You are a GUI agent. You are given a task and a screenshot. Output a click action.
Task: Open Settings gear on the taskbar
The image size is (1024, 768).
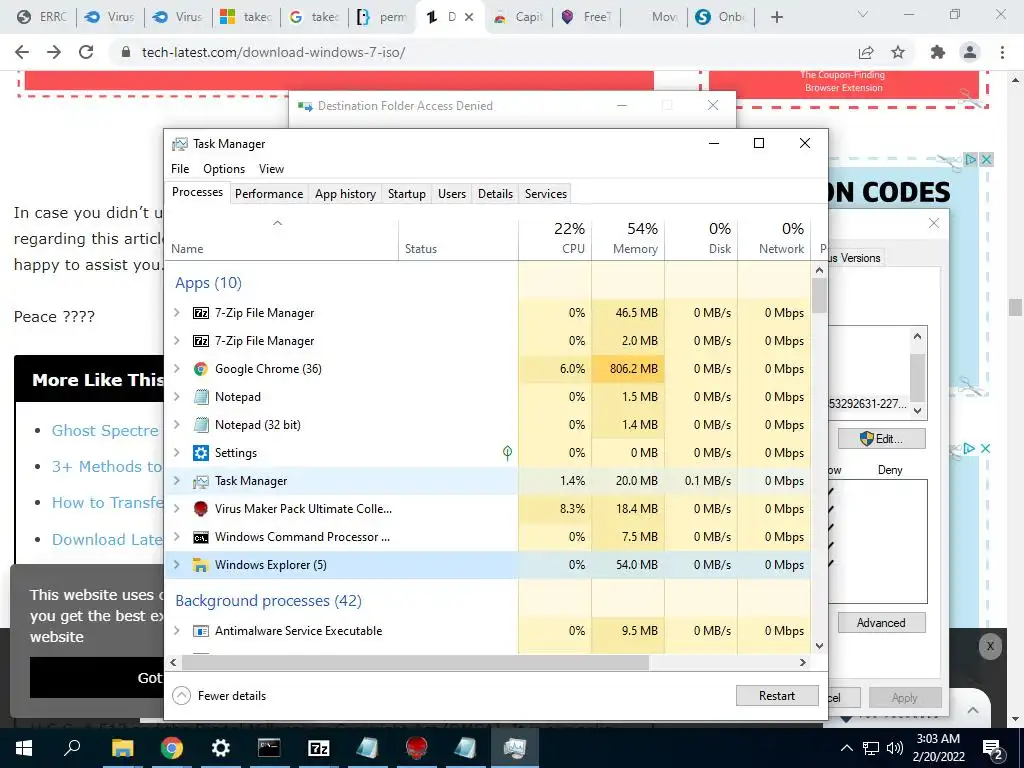(221, 748)
